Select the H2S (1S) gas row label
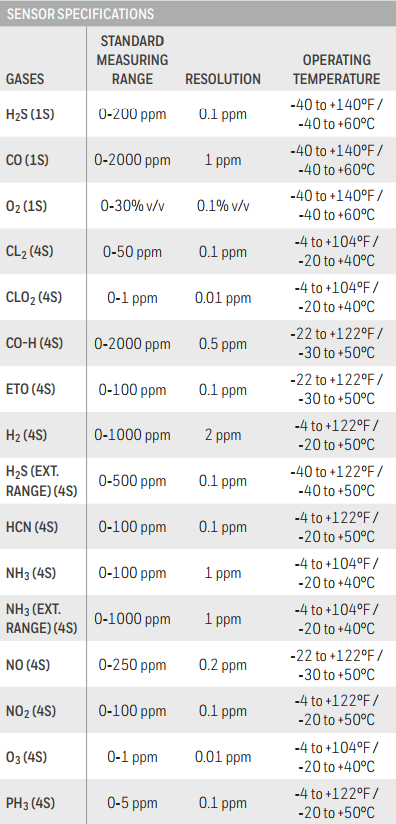This screenshot has width=396, height=824. 29,115
